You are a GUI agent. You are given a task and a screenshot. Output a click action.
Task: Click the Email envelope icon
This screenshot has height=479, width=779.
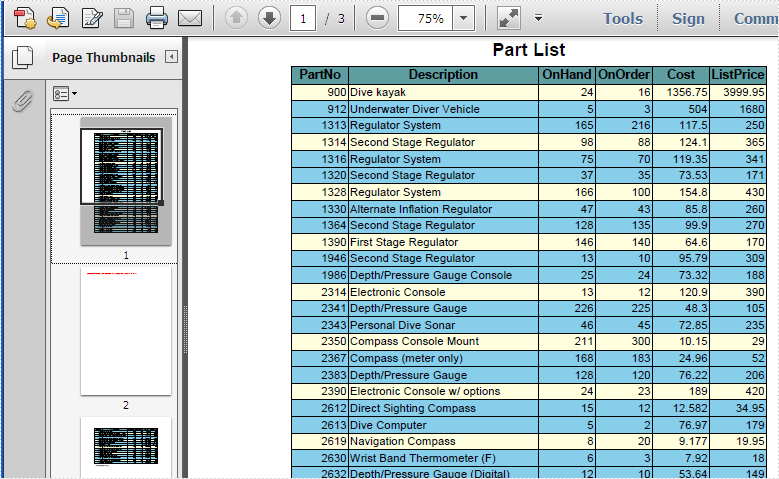coord(190,18)
